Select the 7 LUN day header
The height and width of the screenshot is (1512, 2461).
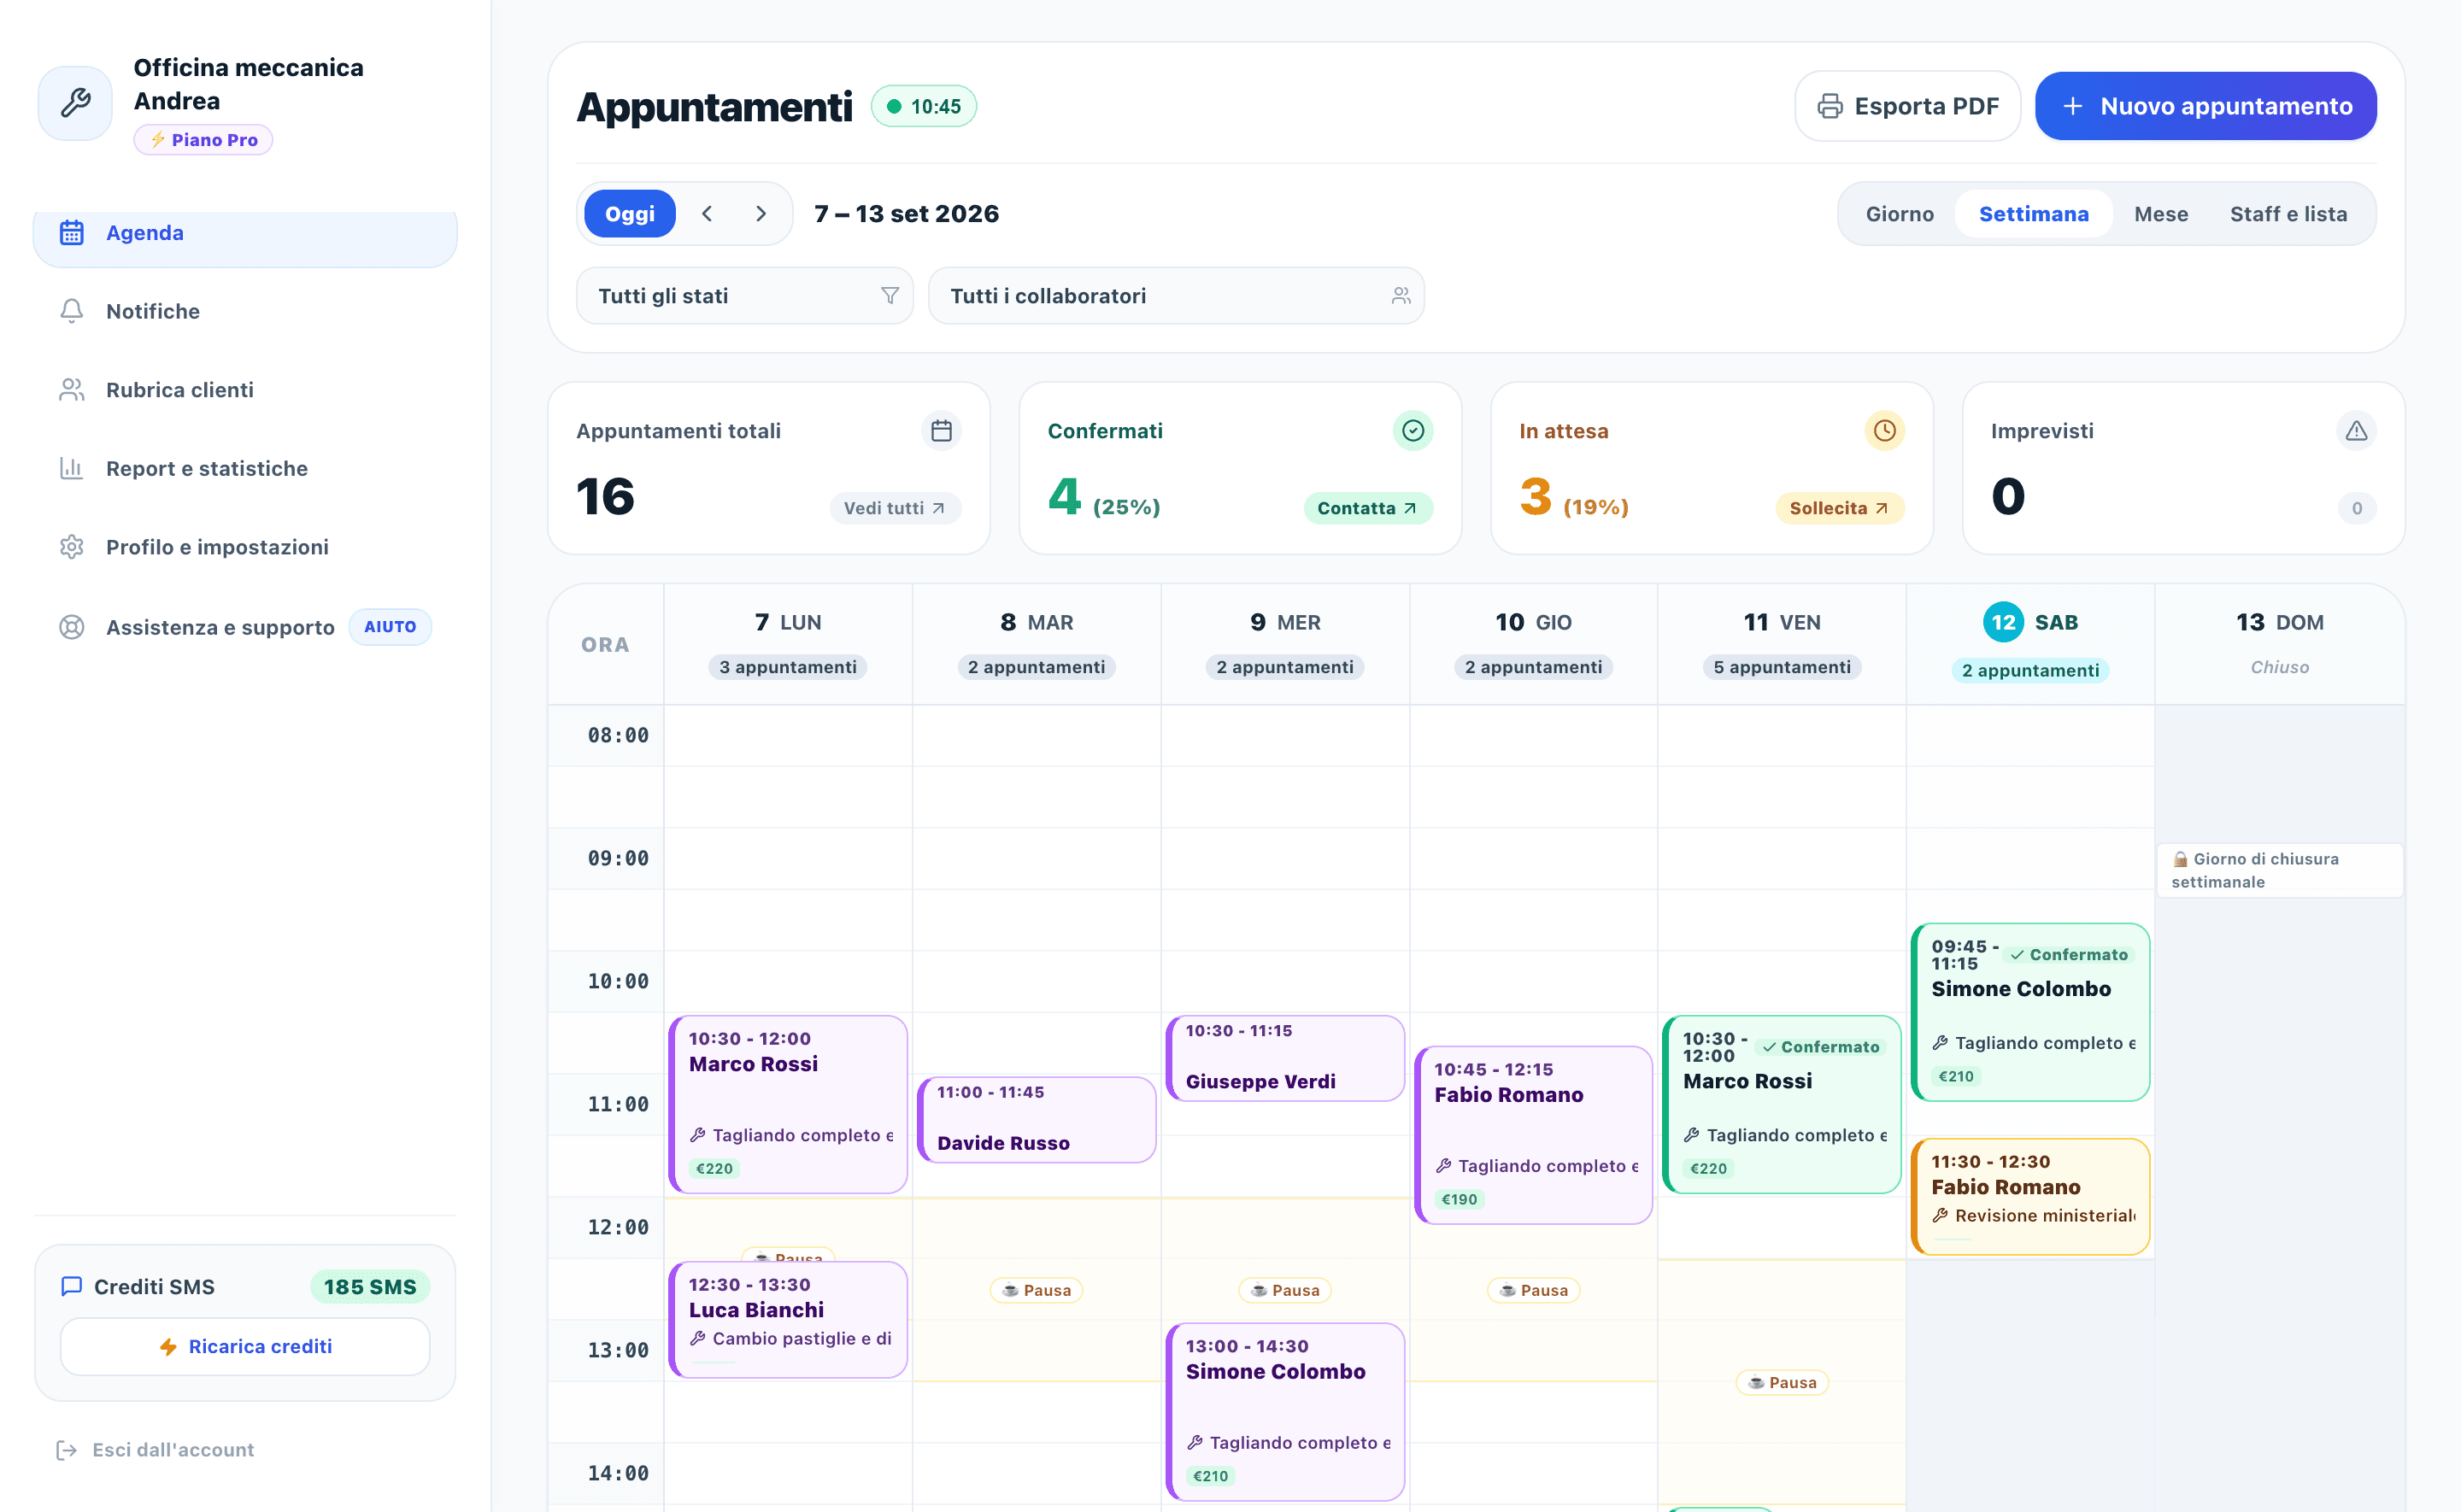[788, 643]
